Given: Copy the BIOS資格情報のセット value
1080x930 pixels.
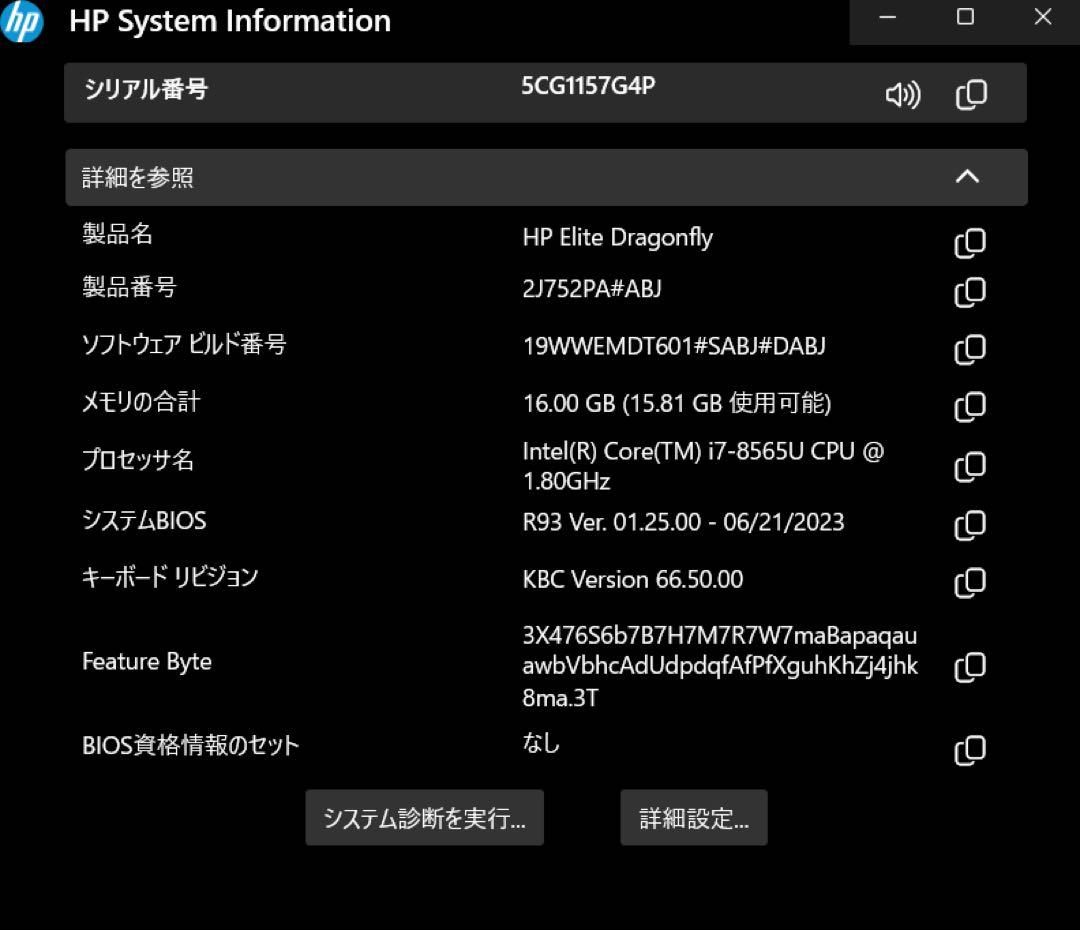Looking at the screenshot, I should pyautogui.click(x=970, y=750).
